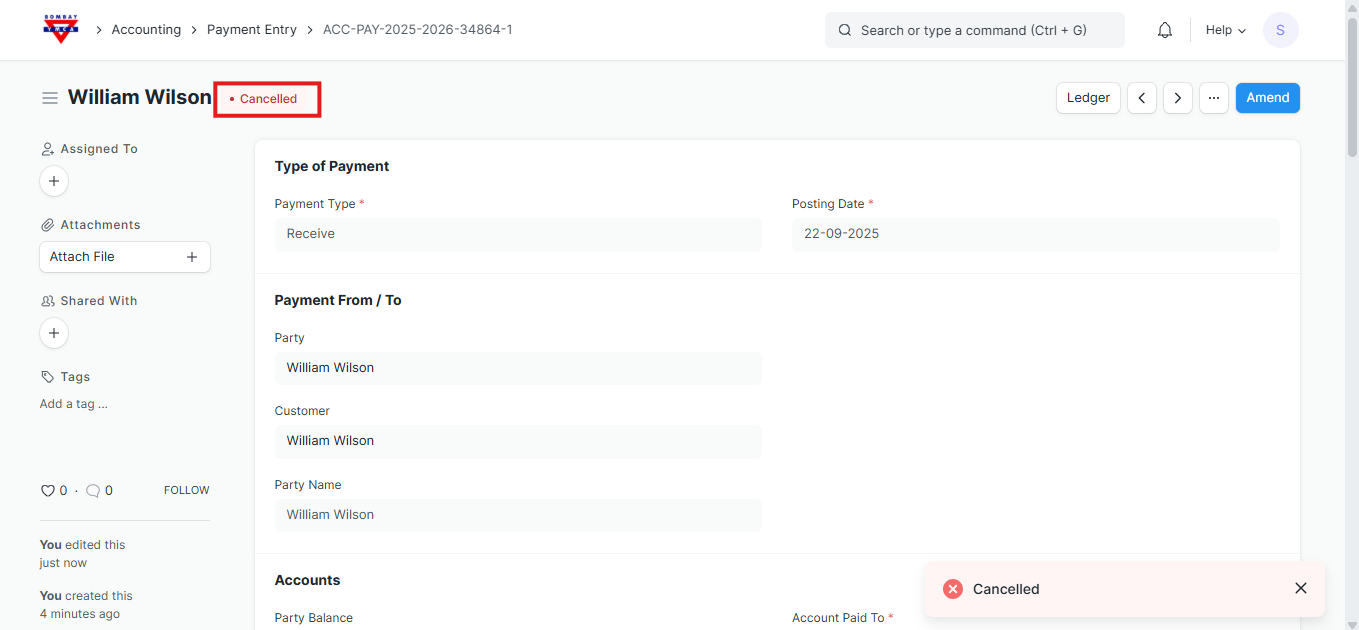Open the Ledger view
Screen dimensions: 1359x630
click(x=1088, y=98)
